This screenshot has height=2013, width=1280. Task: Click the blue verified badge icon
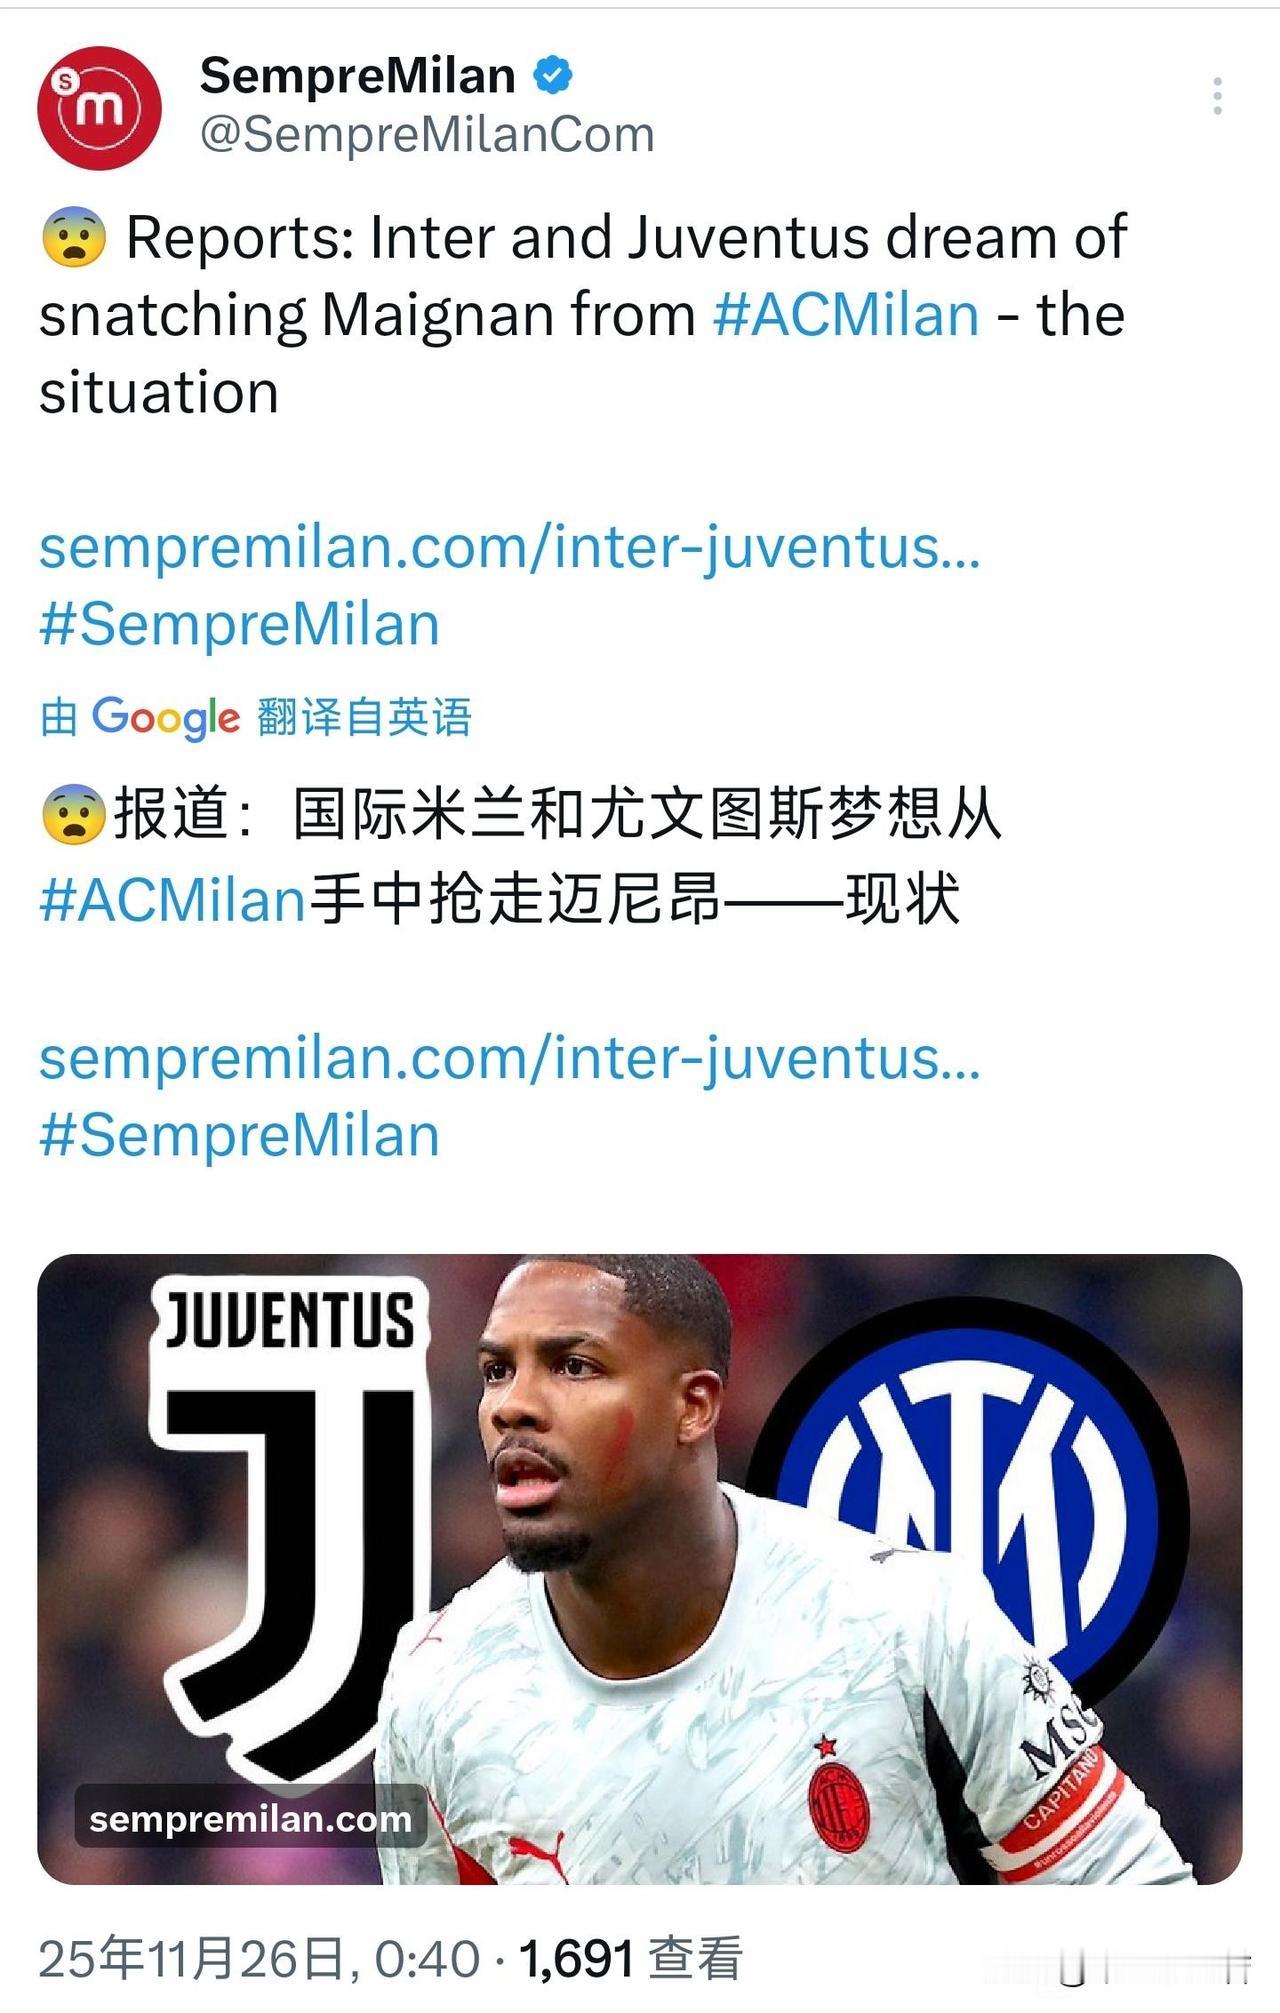553,76
